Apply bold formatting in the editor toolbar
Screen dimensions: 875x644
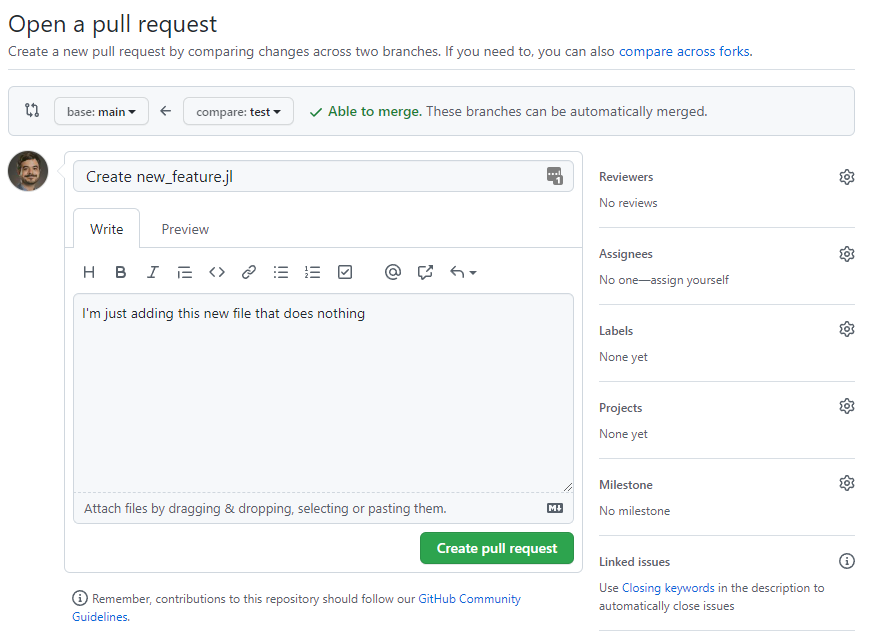point(121,272)
